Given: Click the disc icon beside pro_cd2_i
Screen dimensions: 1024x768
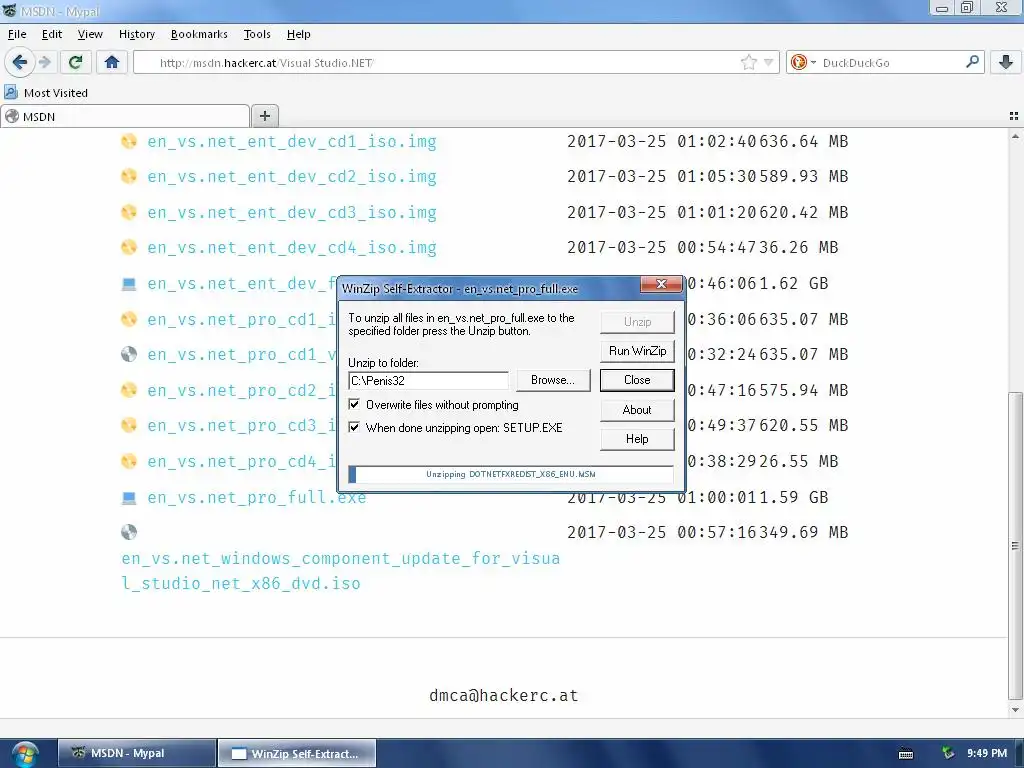Looking at the screenshot, I should point(129,390).
